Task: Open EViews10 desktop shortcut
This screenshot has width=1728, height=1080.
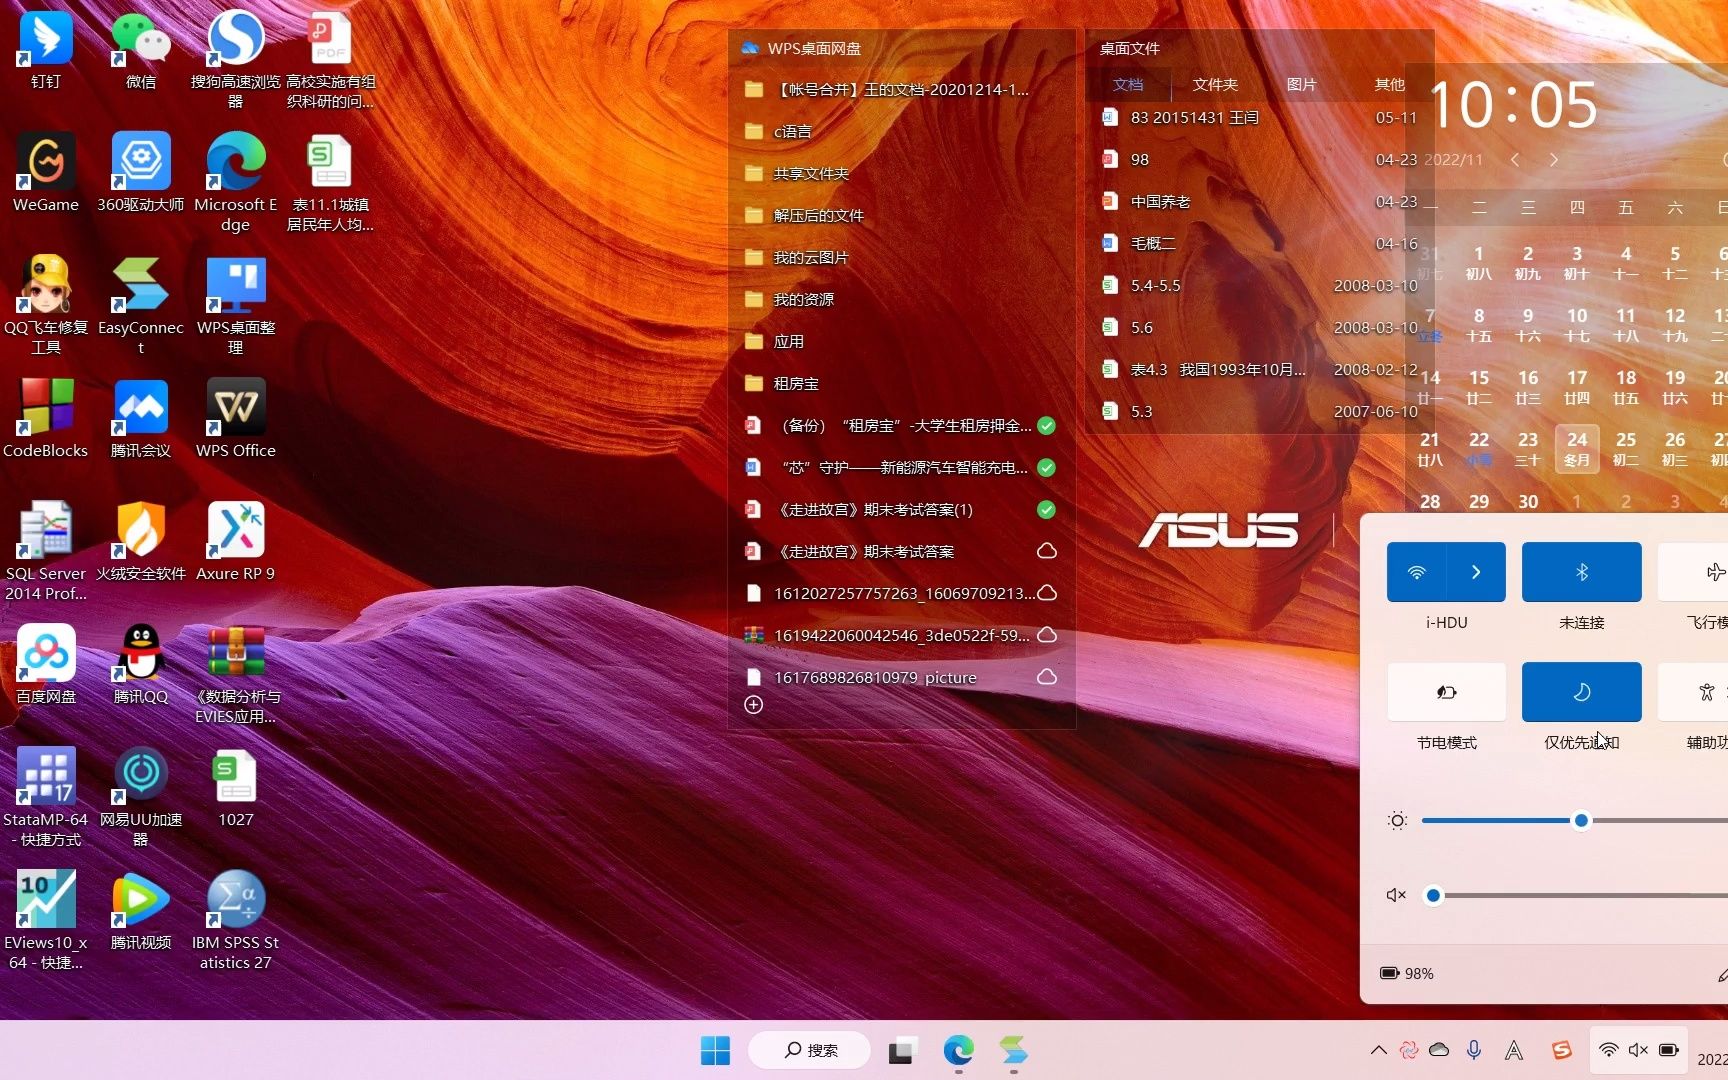Action: (x=45, y=919)
